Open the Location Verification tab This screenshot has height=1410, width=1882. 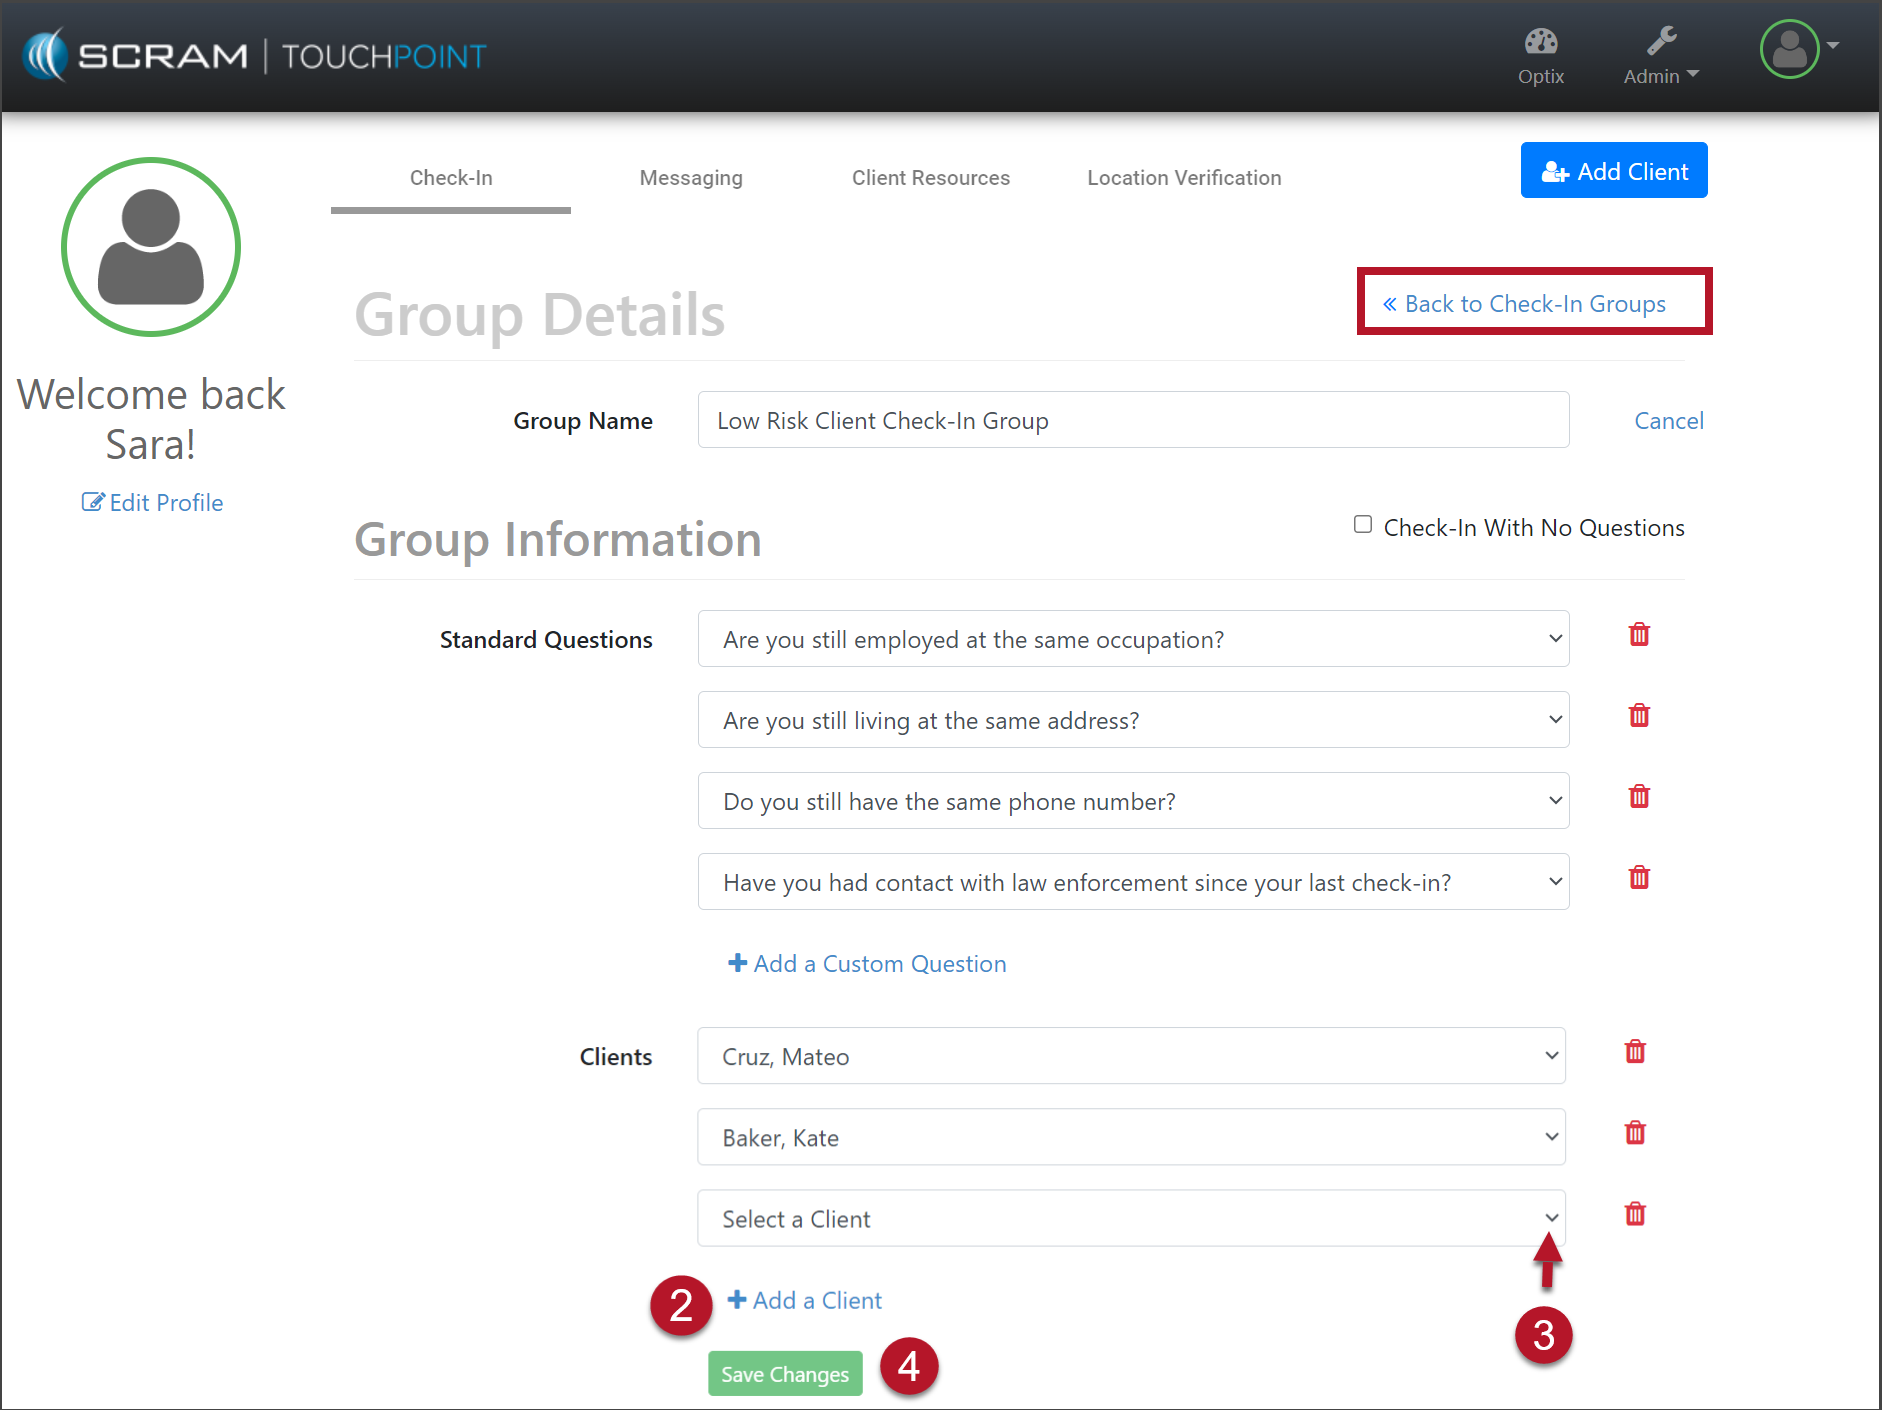click(x=1184, y=178)
